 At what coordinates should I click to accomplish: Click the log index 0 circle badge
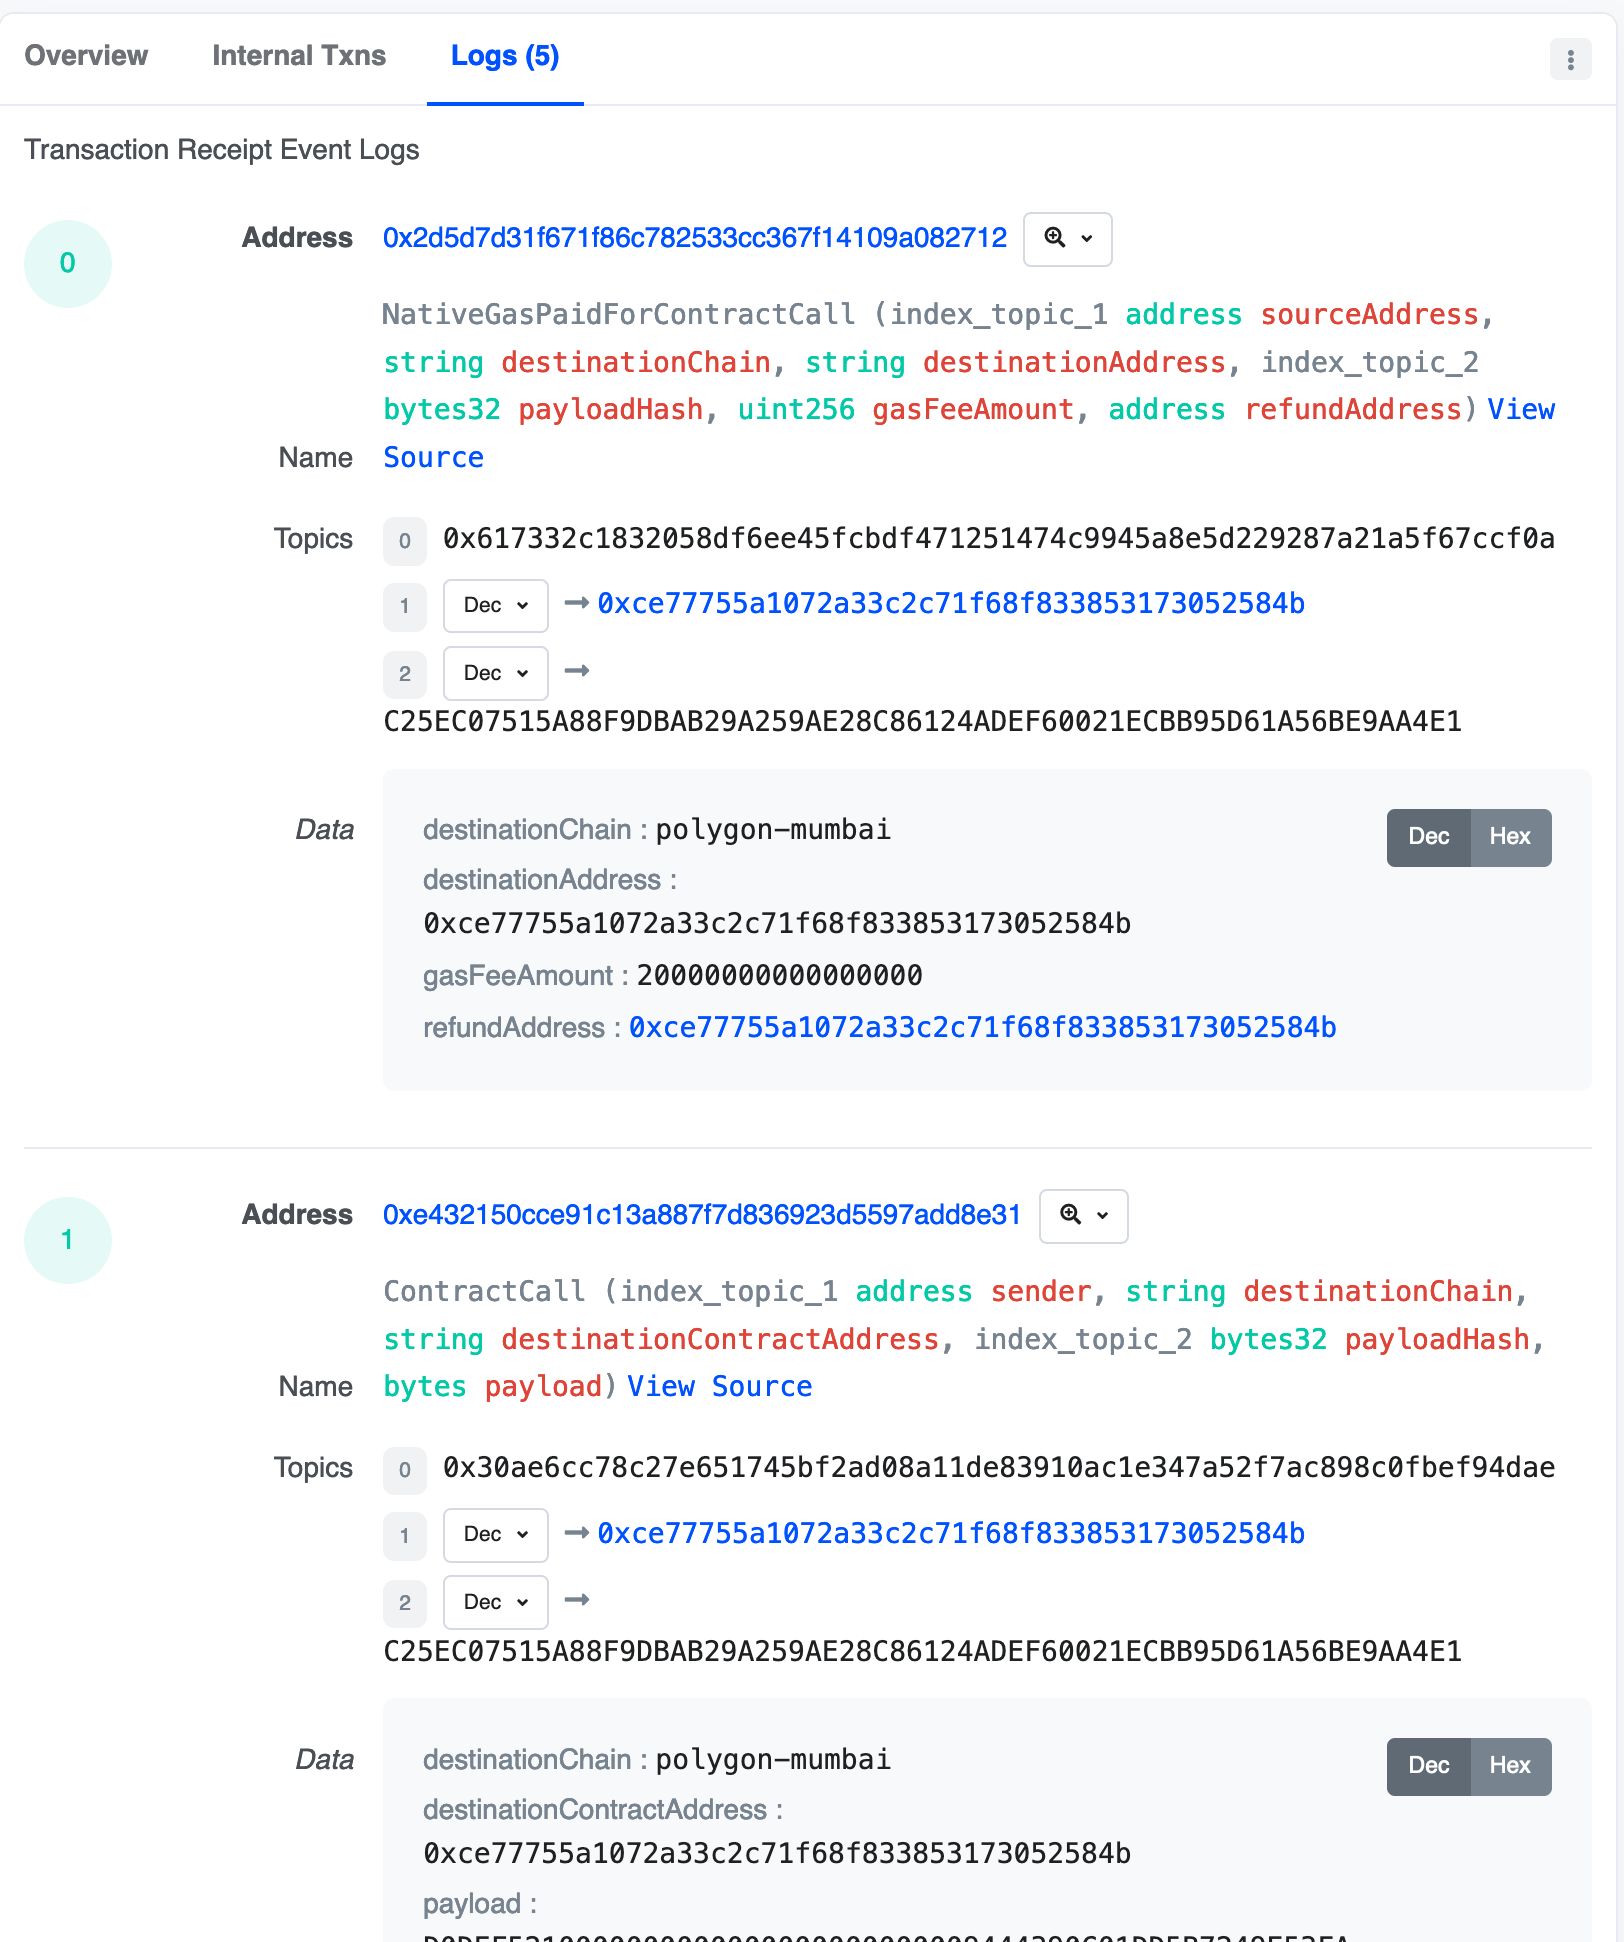pyautogui.click(x=67, y=263)
